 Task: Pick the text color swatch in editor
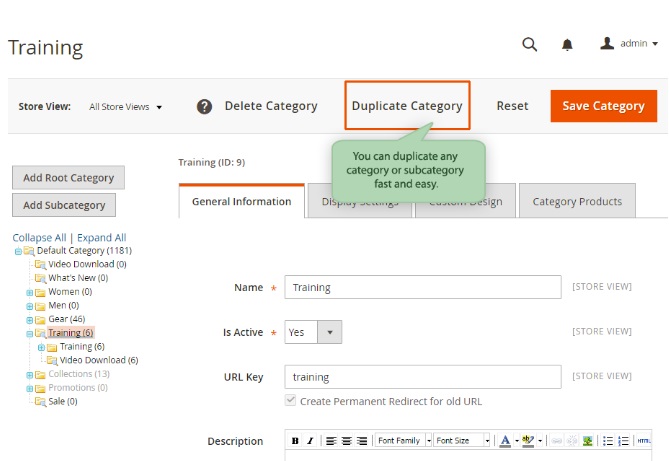pyautogui.click(x=504, y=441)
